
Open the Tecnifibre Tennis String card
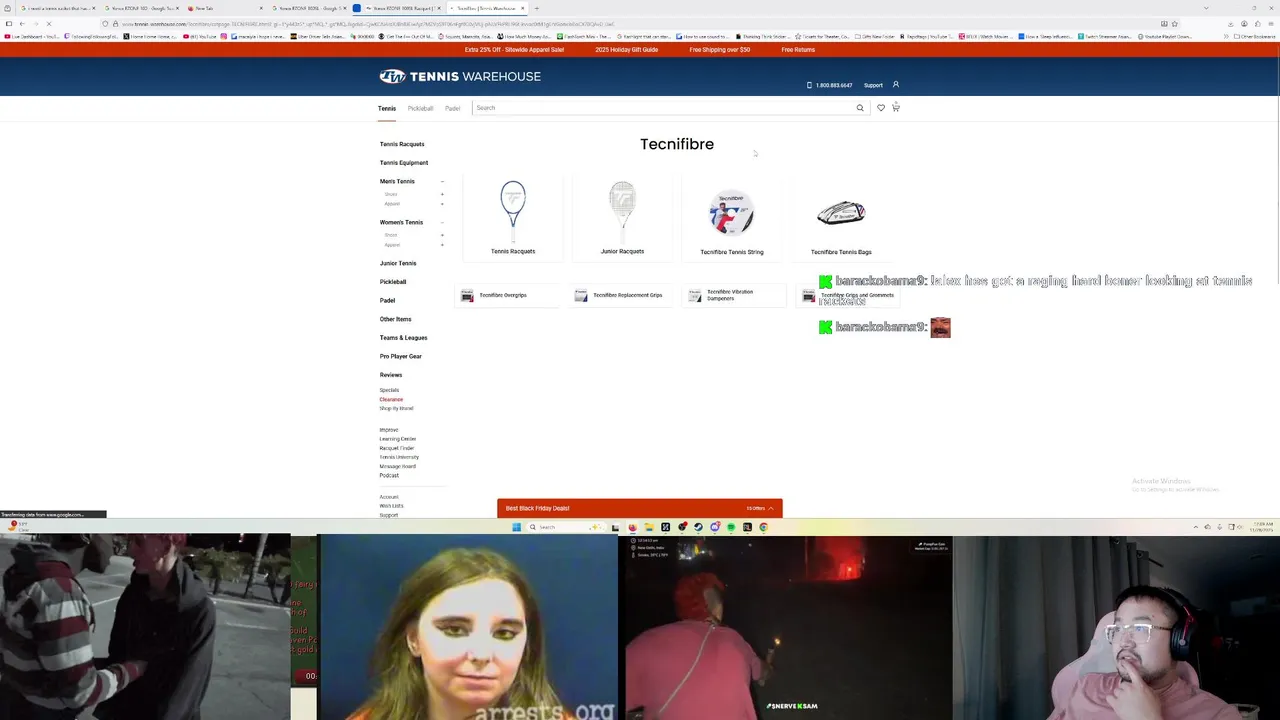pyautogui.click(x=732, y=217)
